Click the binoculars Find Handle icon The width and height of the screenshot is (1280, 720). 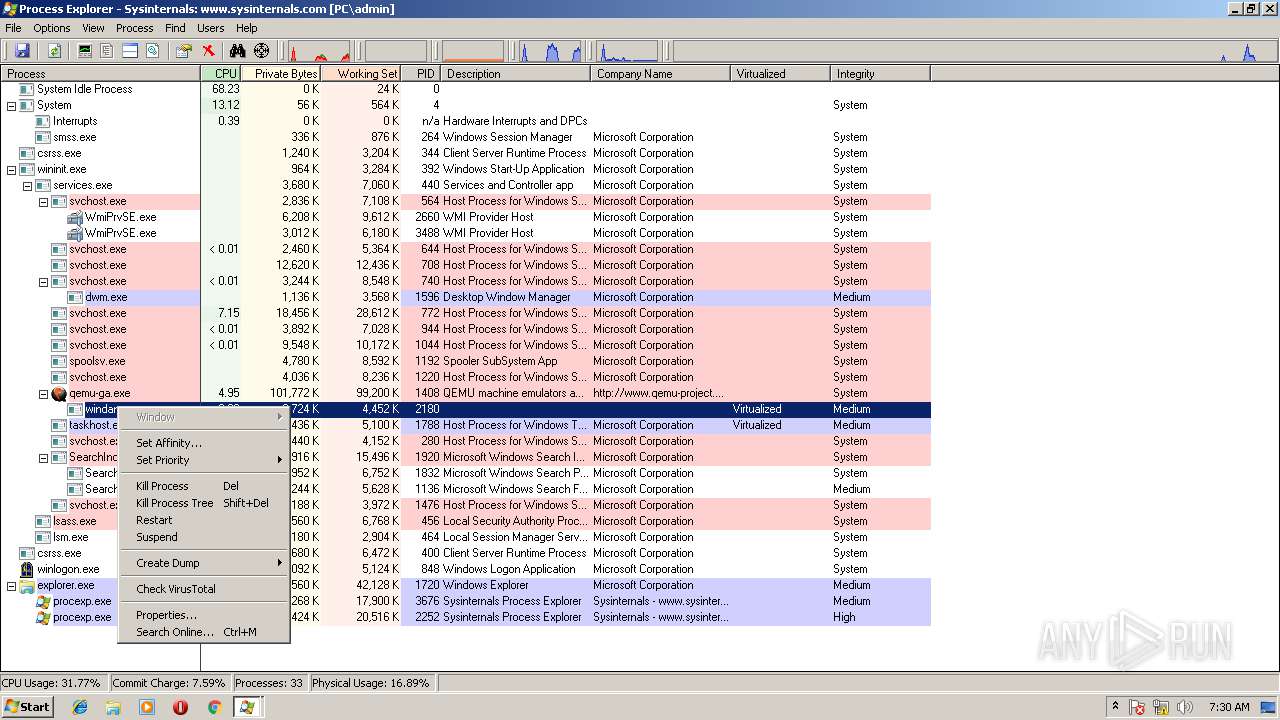click(238, 51)
